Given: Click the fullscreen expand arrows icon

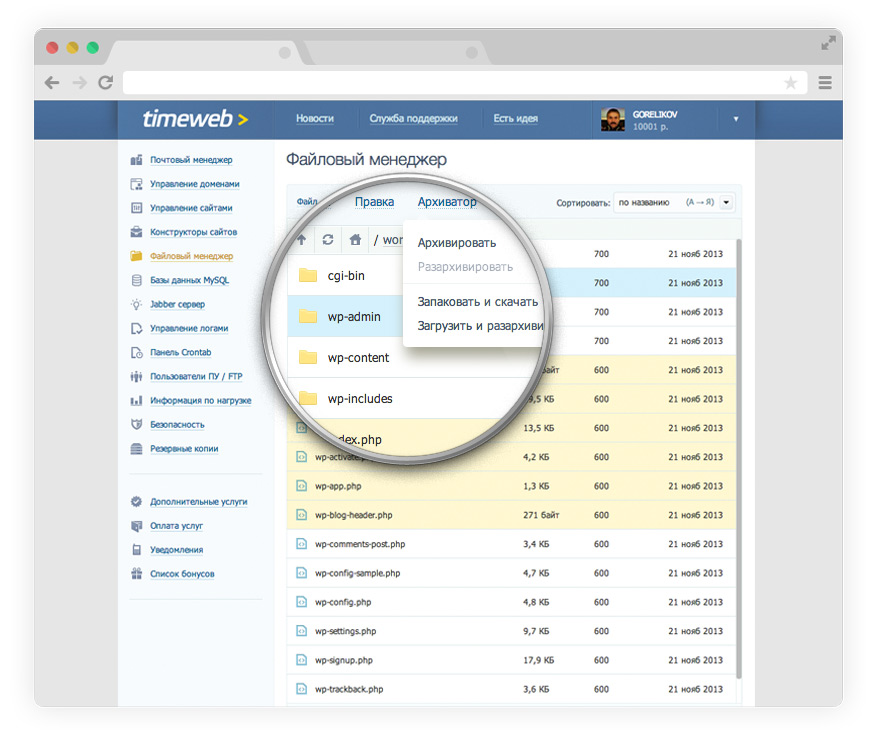Looking at the screenshot, I should [x=828, y=43].
